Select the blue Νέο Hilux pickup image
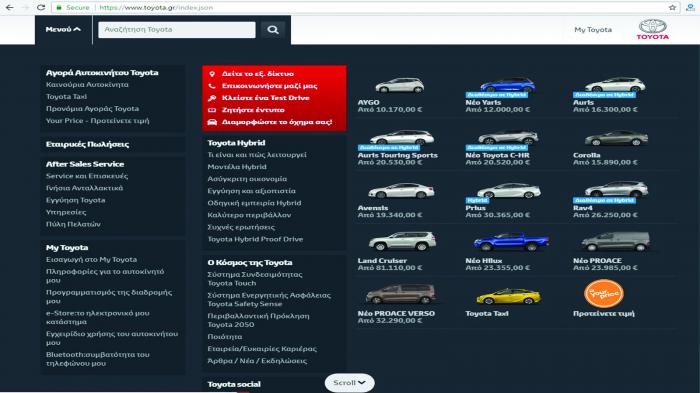Screen dimensions: 700x393 coord(511,242)
